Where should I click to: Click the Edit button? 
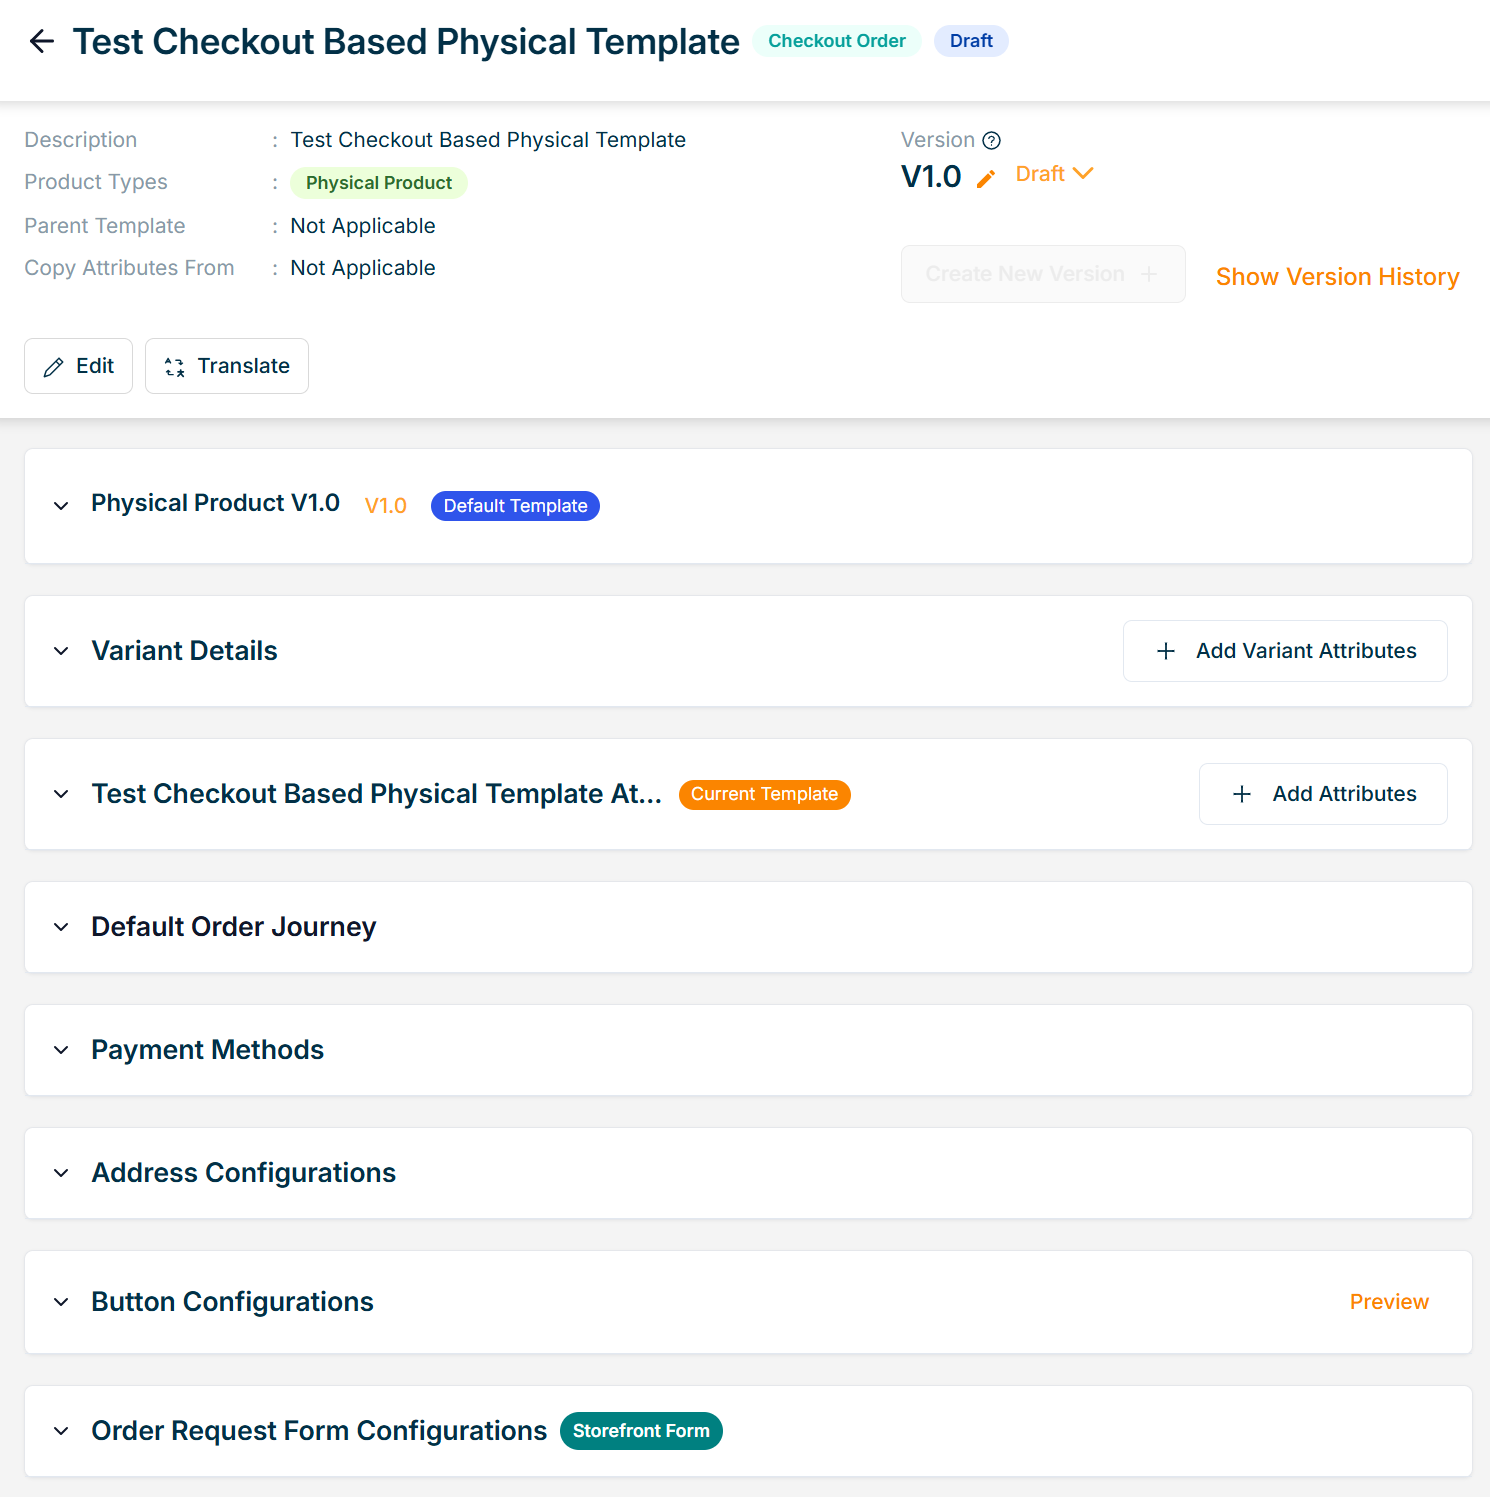79,366
